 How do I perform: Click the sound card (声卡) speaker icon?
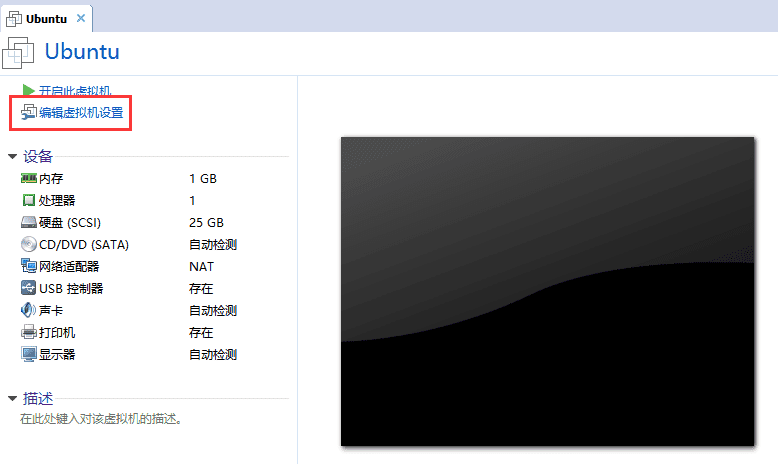point(28,310)
